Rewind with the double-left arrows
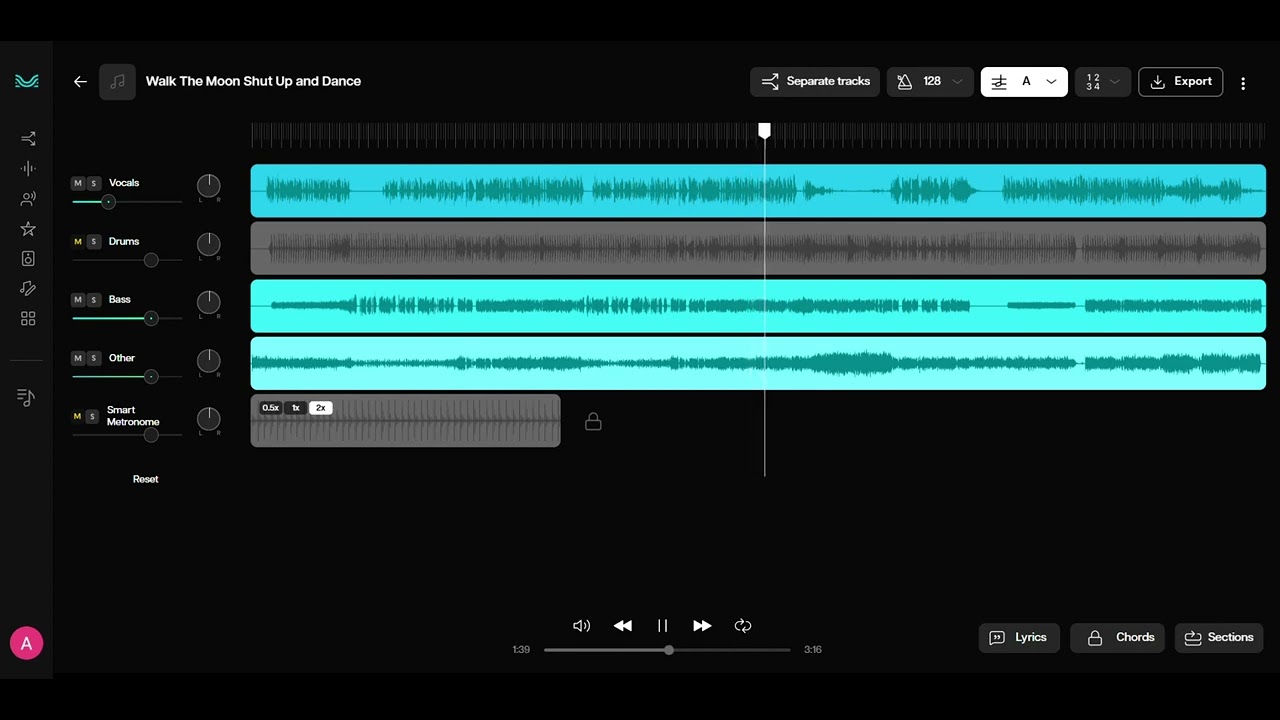The width and height of the screenshot is (1280, 720). coord(622,626)
